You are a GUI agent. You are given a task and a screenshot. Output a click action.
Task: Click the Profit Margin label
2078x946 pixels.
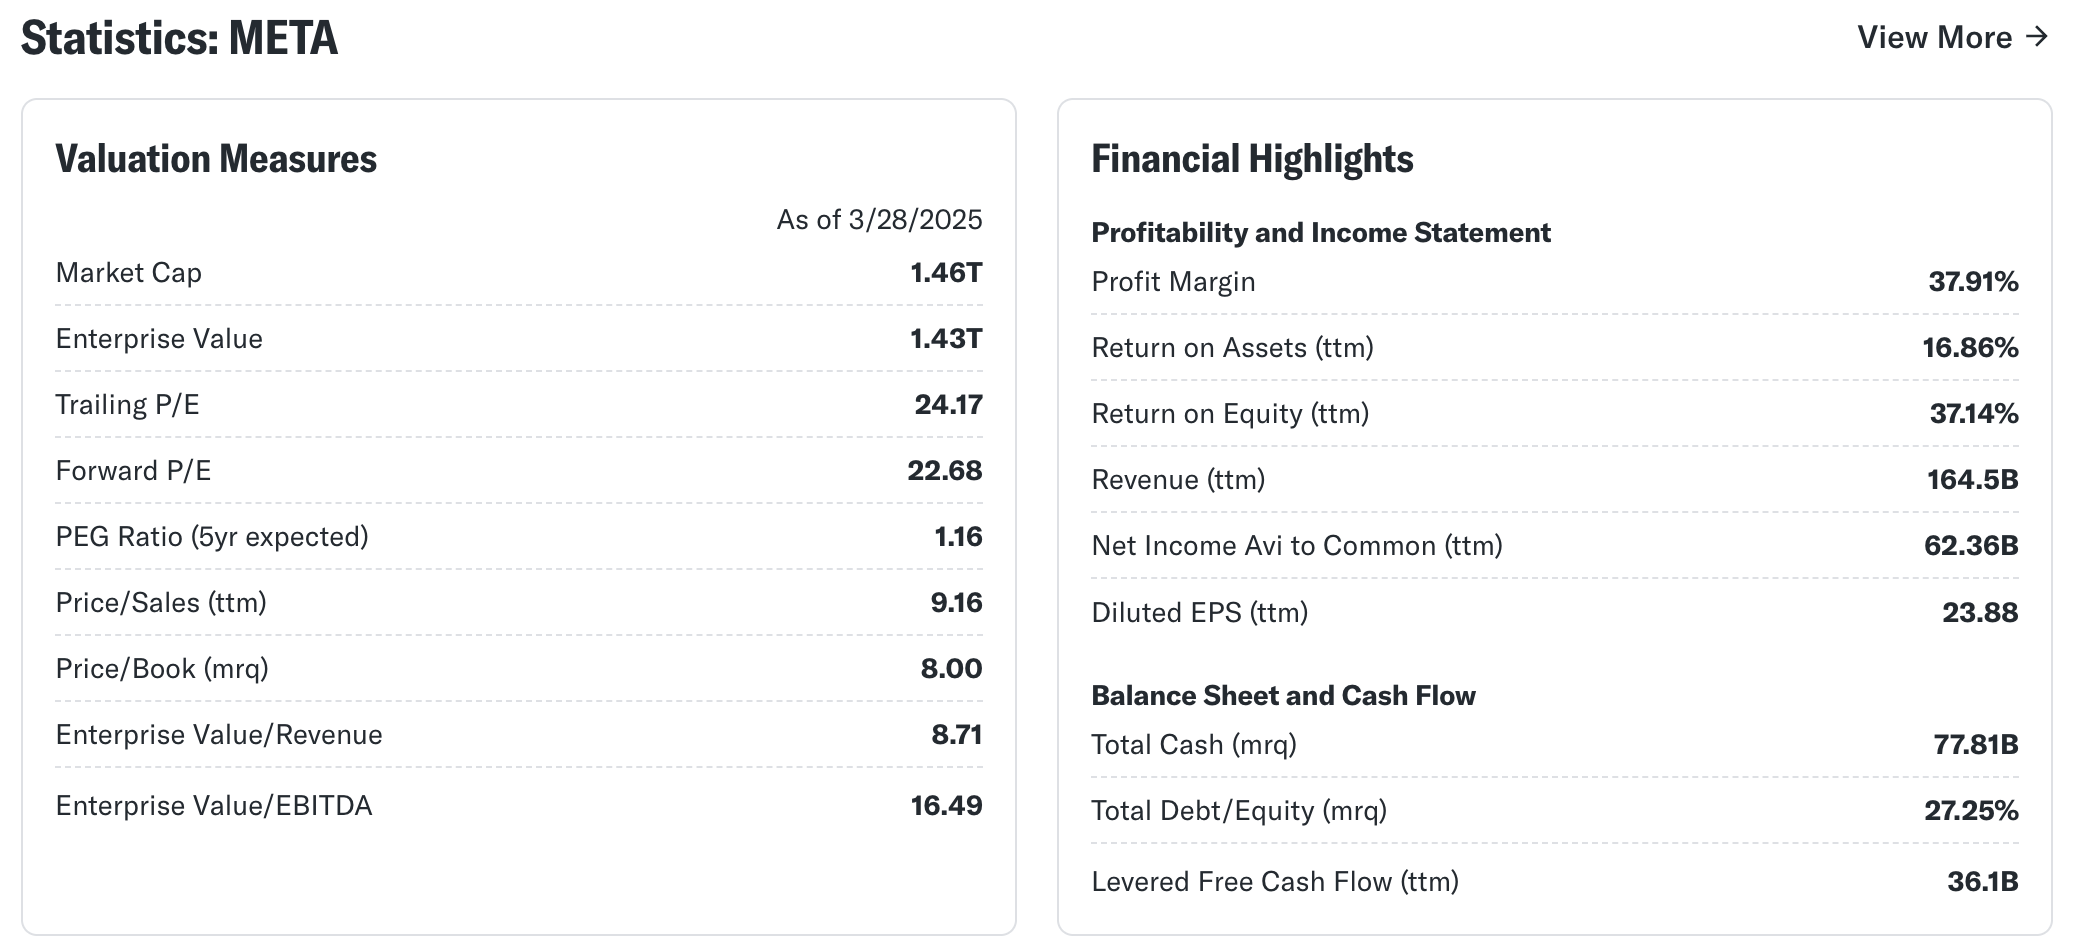tap(1173, 281)
